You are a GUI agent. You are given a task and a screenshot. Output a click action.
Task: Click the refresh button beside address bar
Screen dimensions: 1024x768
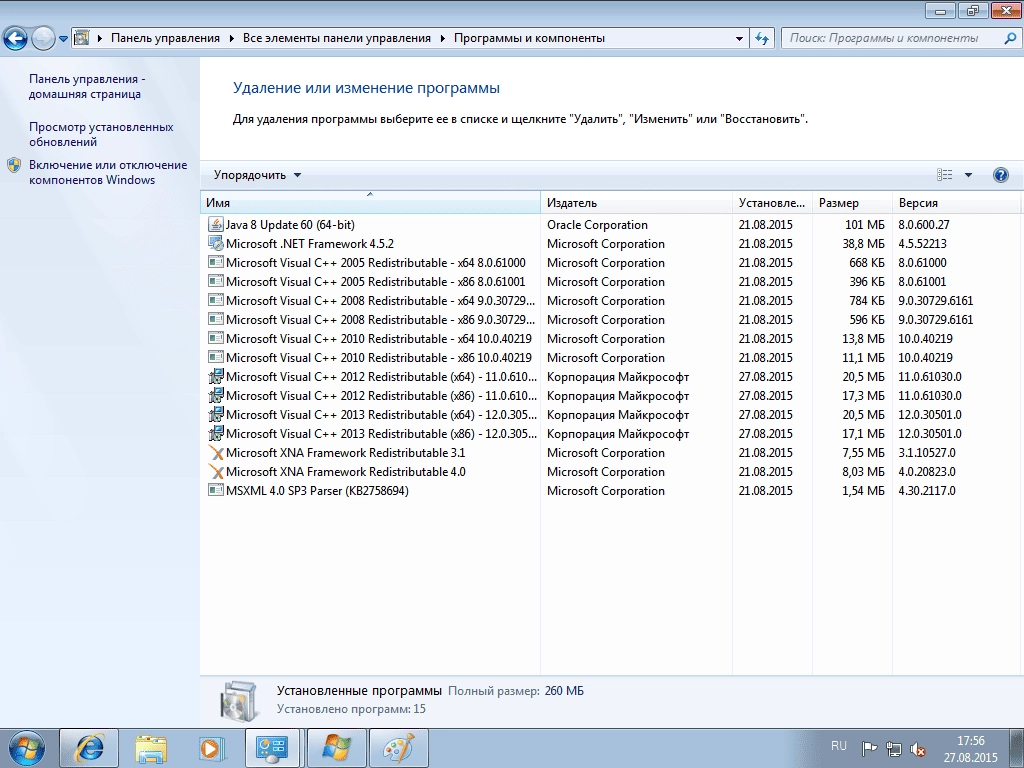click(761, 38)
